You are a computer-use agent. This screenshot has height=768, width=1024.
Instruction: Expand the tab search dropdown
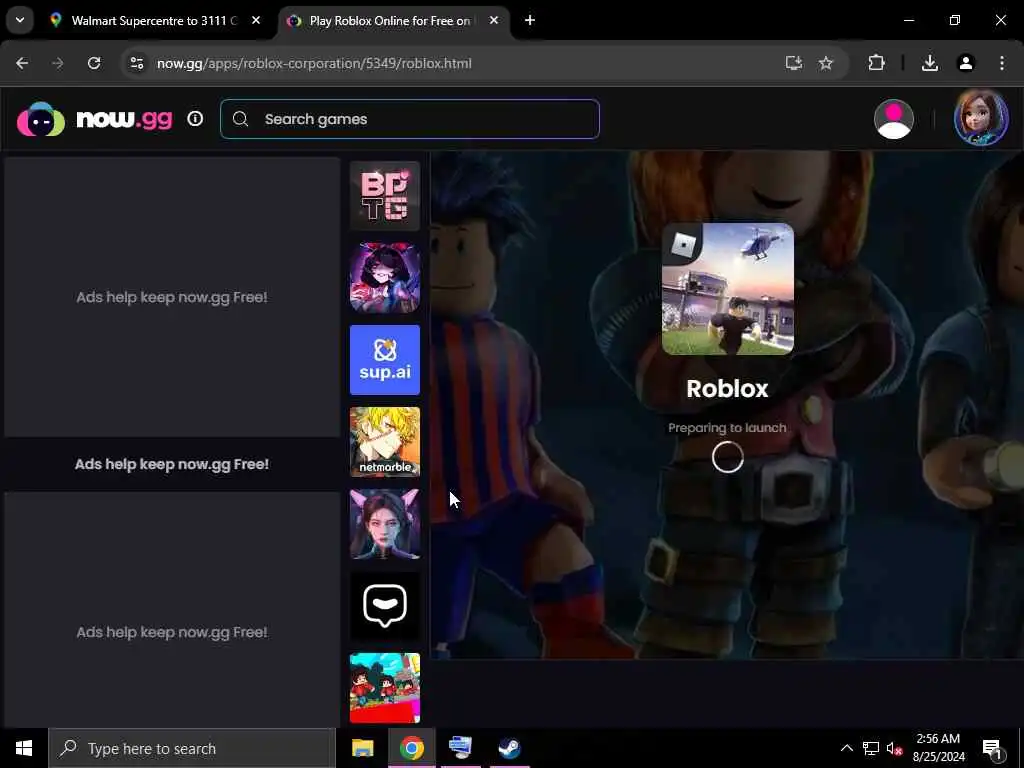(20, 20)
